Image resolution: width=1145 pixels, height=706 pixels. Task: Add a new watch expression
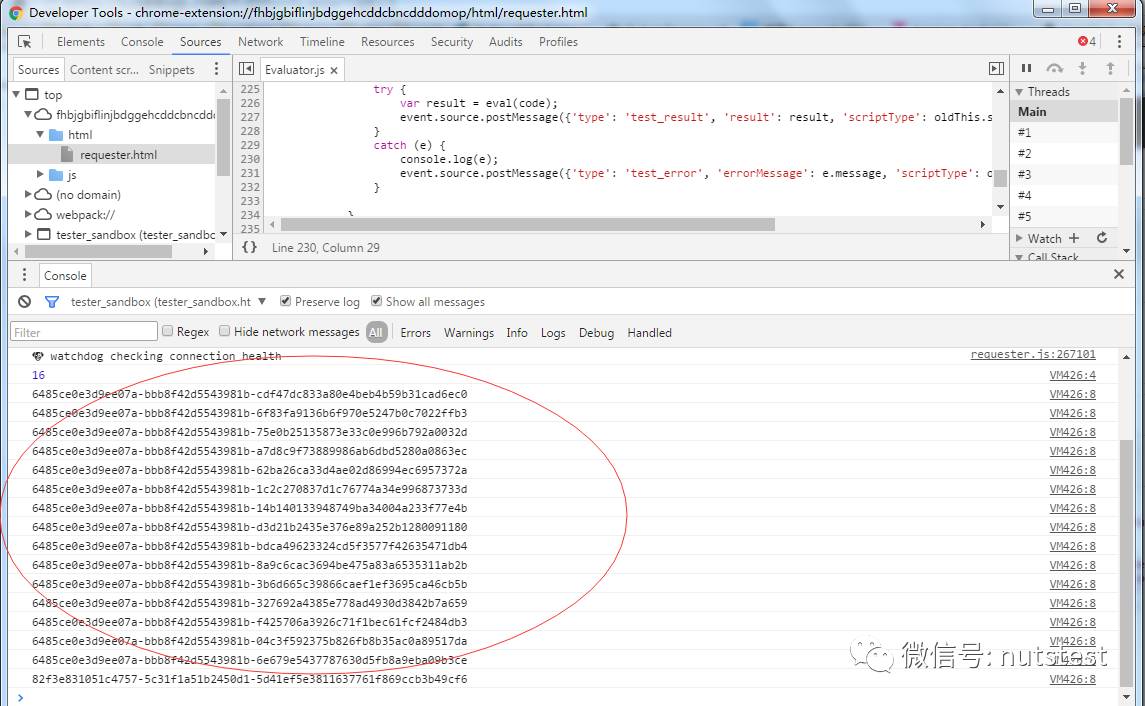point(1073,238)
